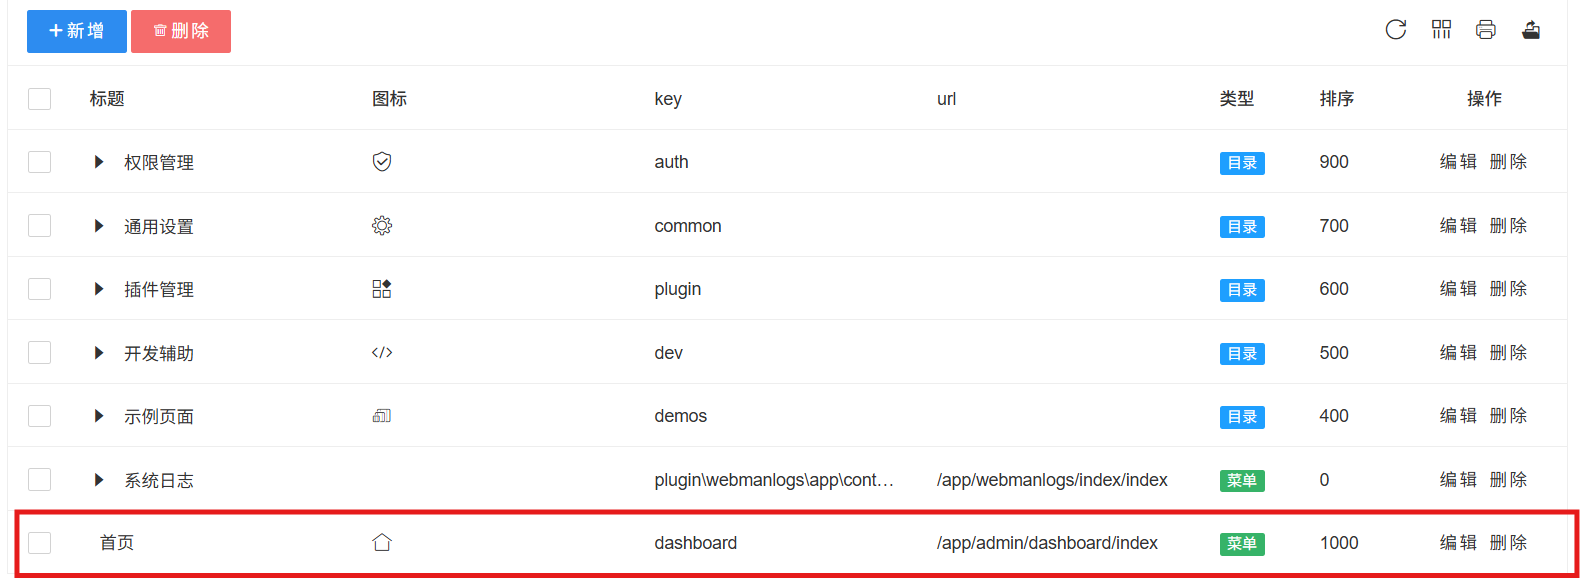Screen dimensions: 1583x579
Task: Toggle the select-all header checkbox
Action: (x=40, y=99)
